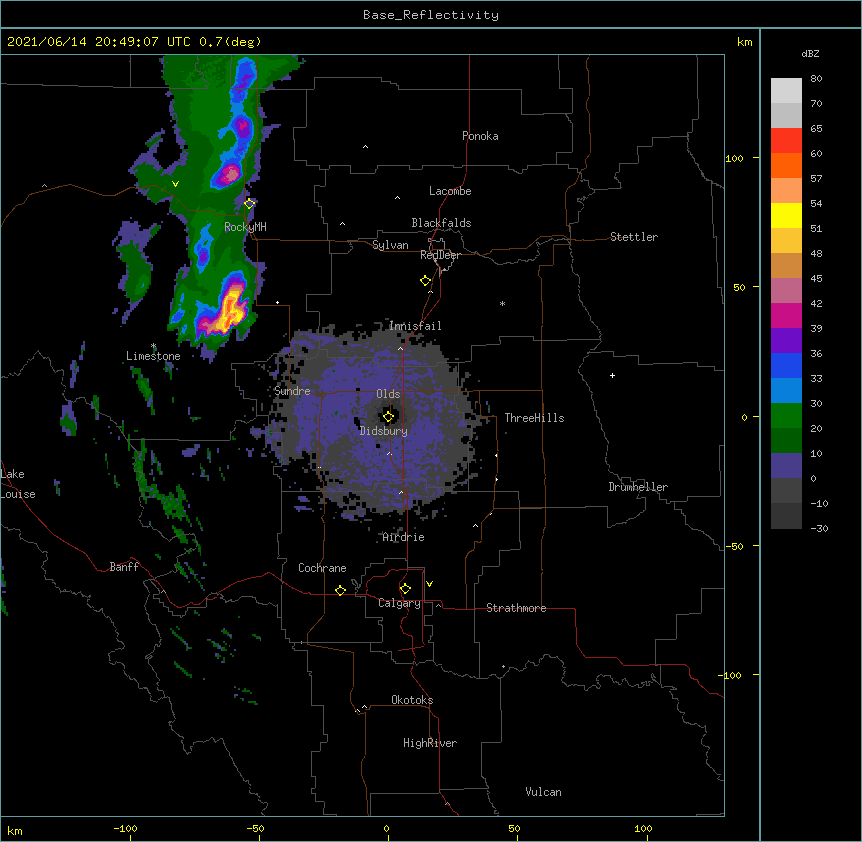862x842 pixels.
Task: Click the asterisk marker east of Innisfail
Action: click(502, 303)
